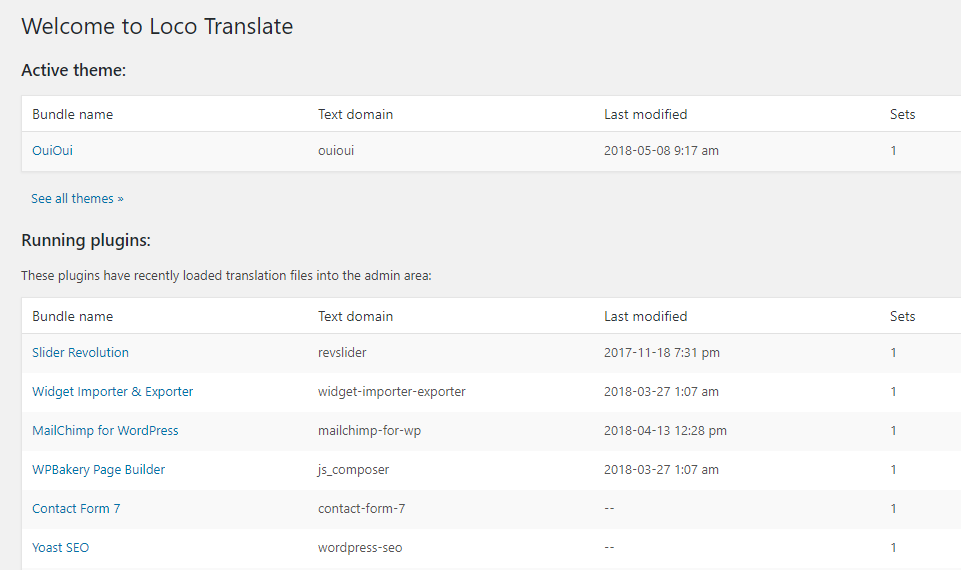Click the 2017-11-18 7:31 pm date cell
This screenshot has width=961, height=570.
tap(661, 353)
